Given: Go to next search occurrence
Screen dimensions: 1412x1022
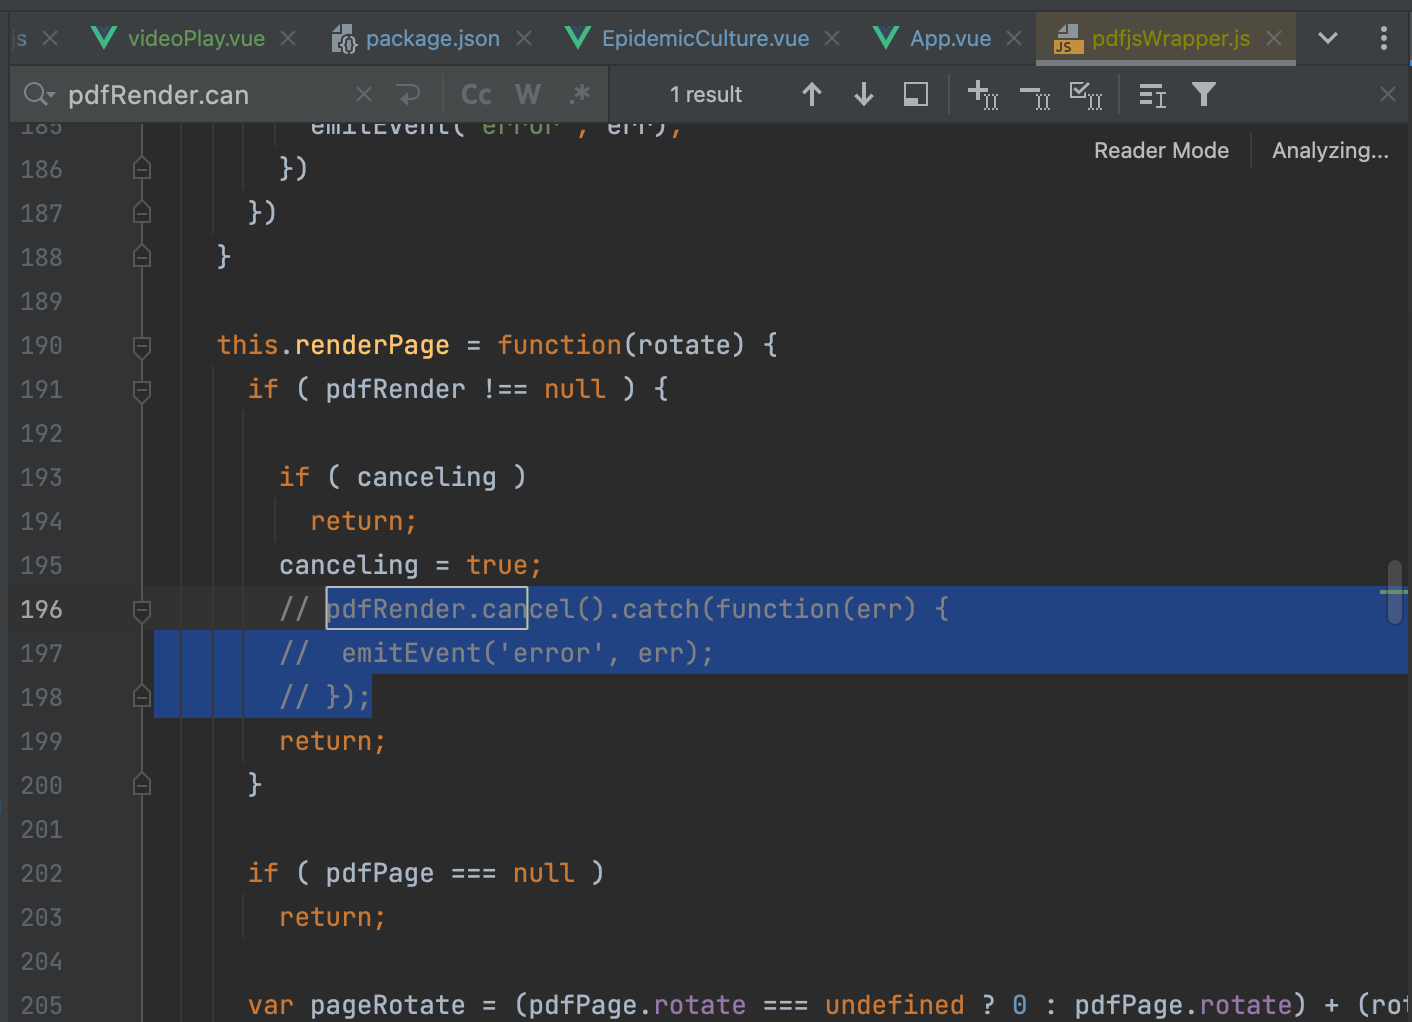Looking at the screenshot, I should pyautogui.click(x=864, y=95).
